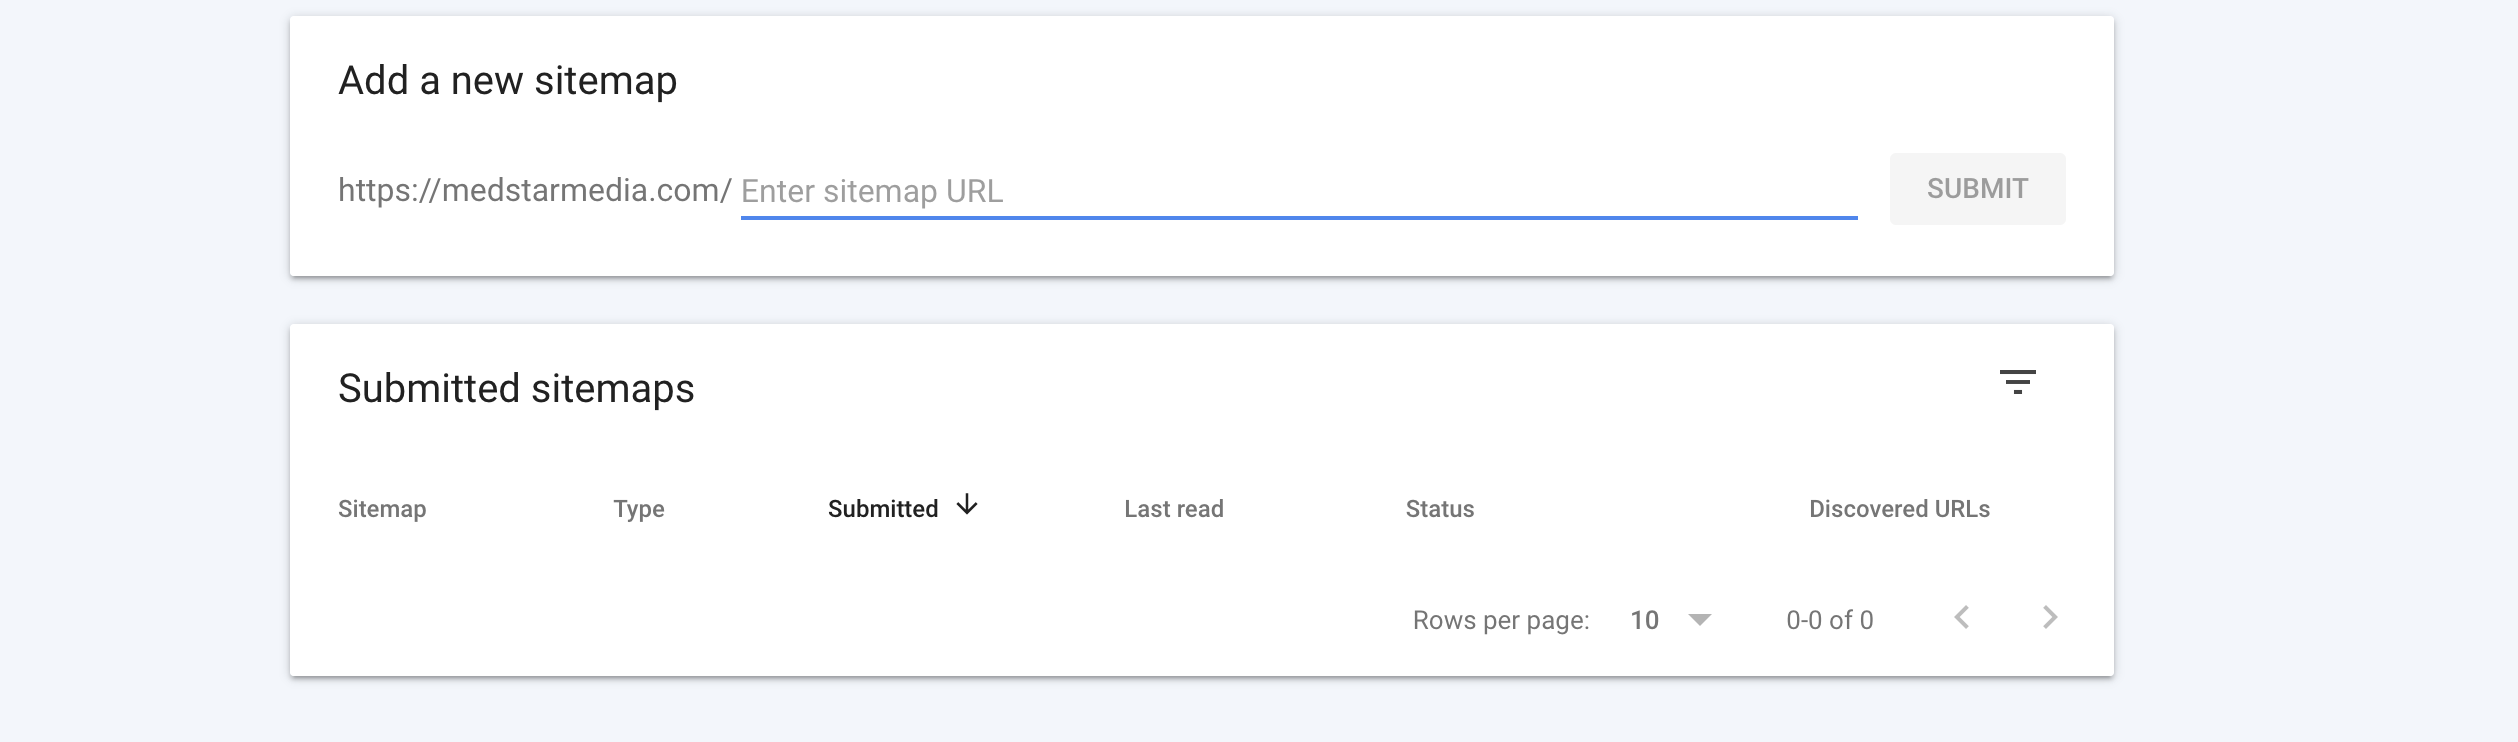The width and height of the screenshot is (2518, 742).
Task: Expand the Rows per page dropdown arrow
Action: point(1699,620)
